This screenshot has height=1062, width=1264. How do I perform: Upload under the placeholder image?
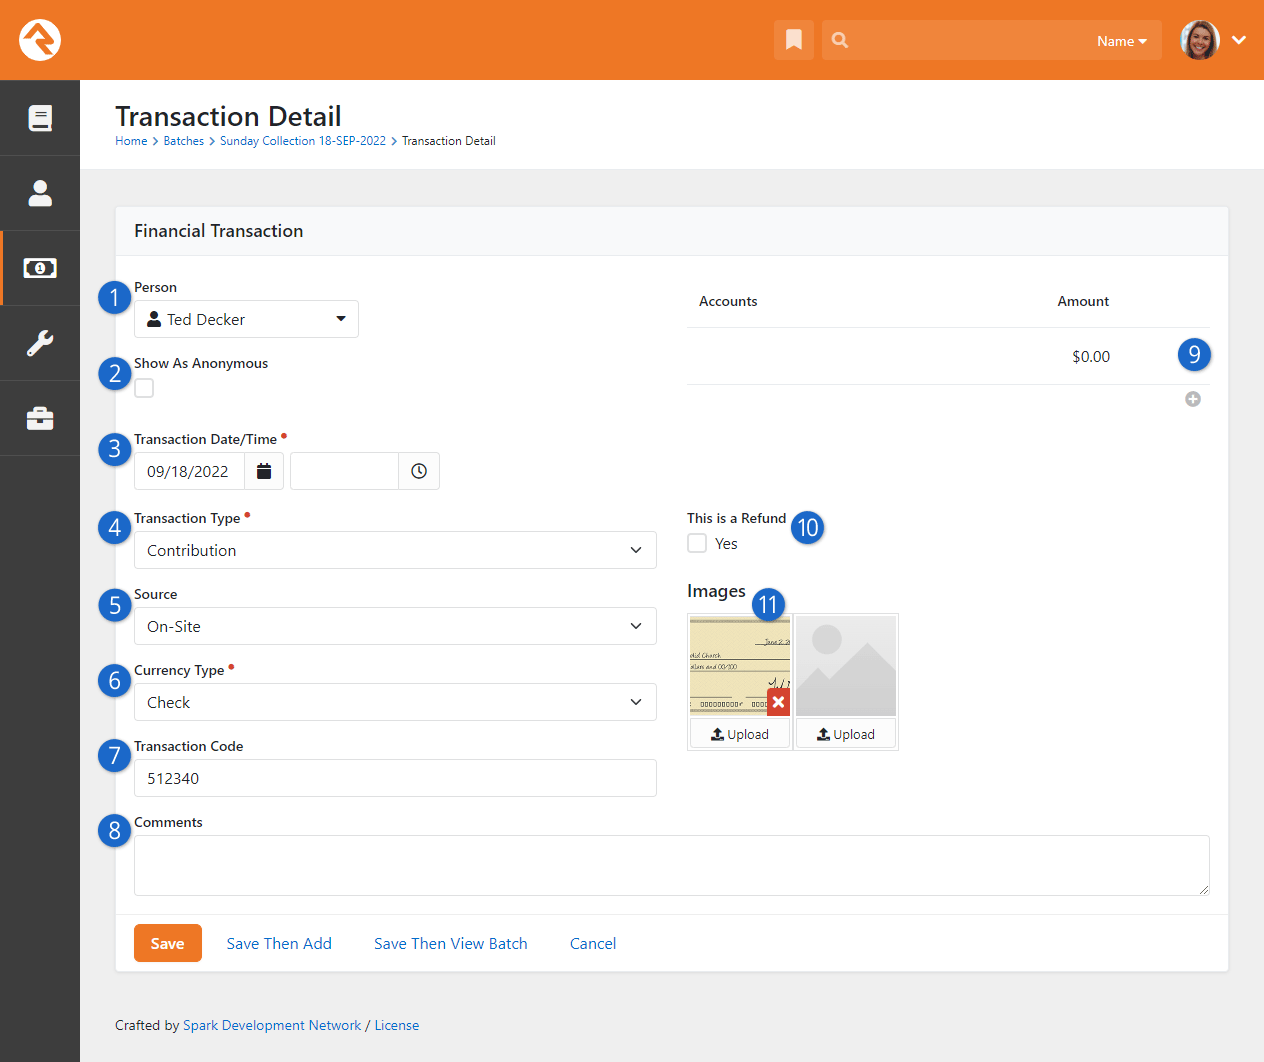point(846,734)
